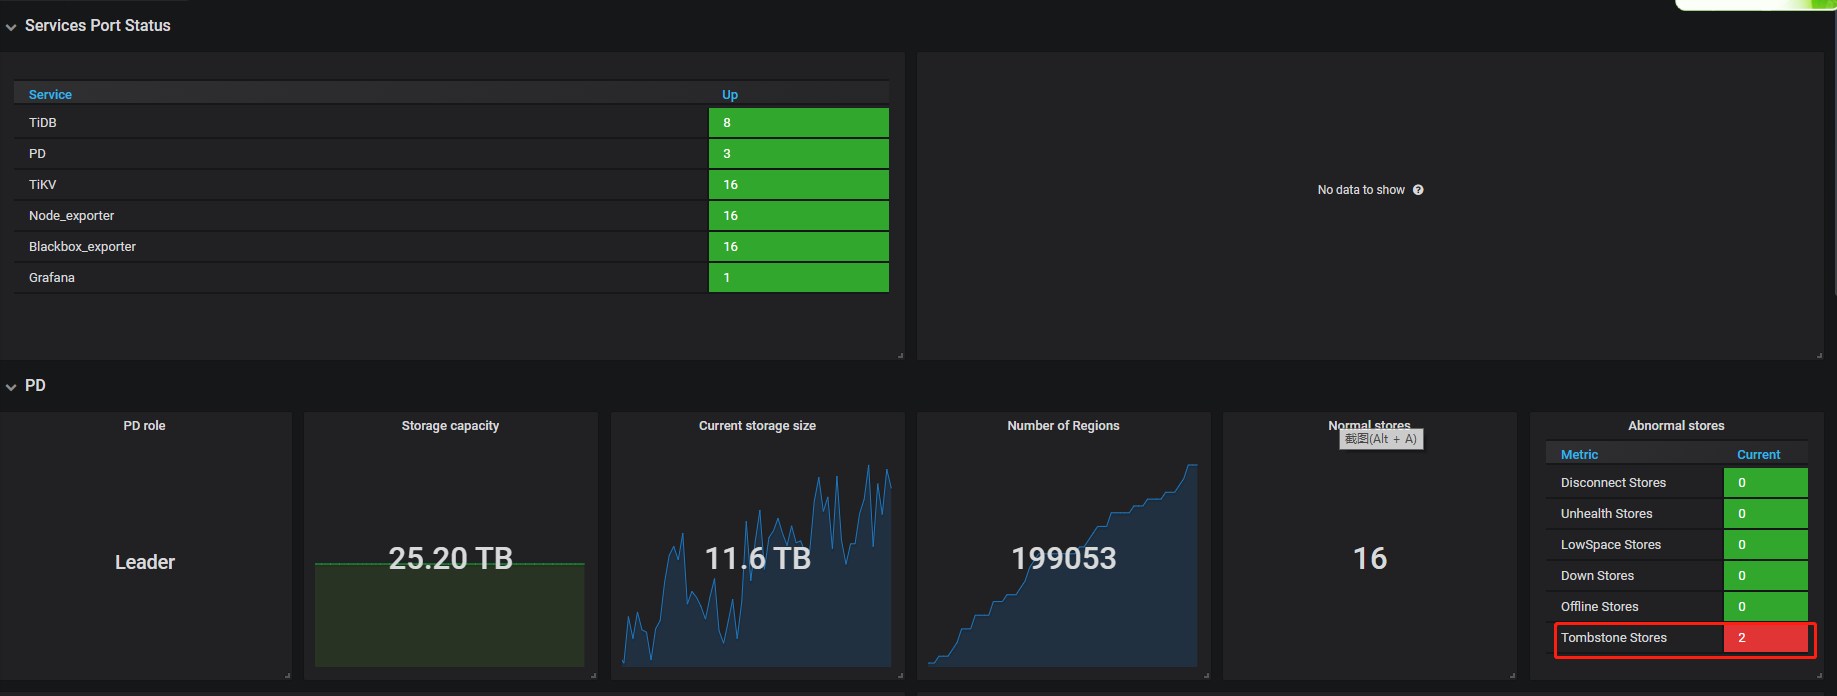Click resize handle of Services table panel
The height and width of the screenshot is (696, 1837).
pyautogui.click(x=900, y=355)
